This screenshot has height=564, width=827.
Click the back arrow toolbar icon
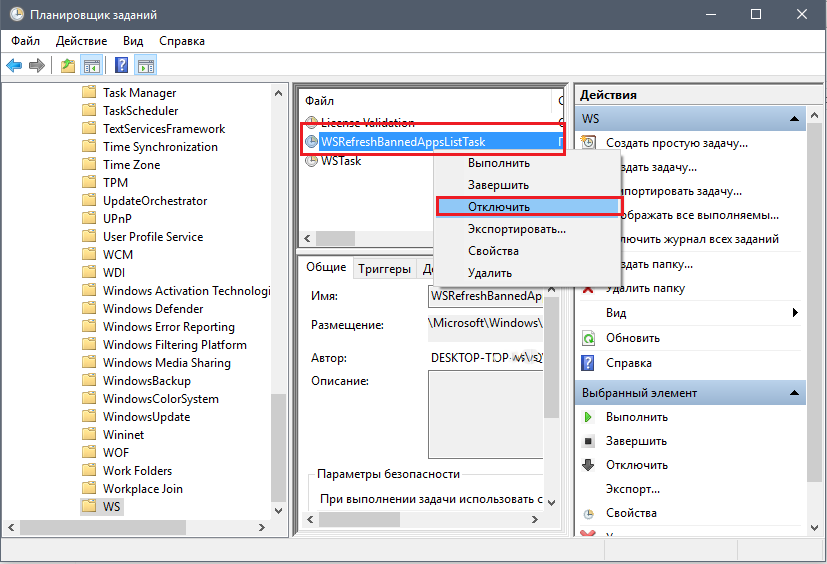point(14,66)
